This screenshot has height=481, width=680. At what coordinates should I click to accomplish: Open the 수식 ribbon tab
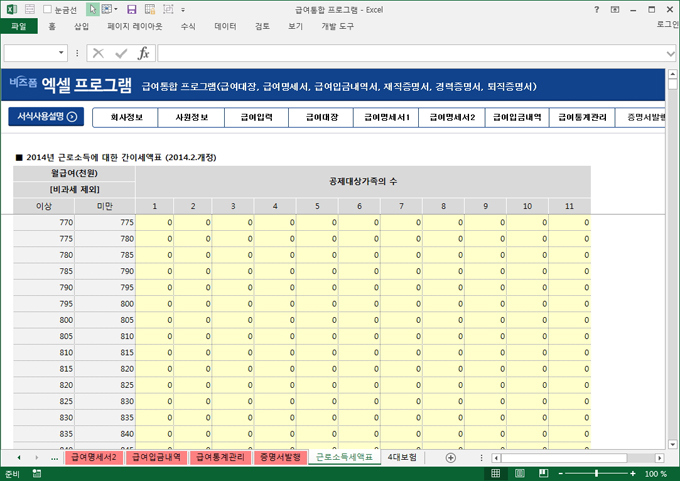click(188, 27)
